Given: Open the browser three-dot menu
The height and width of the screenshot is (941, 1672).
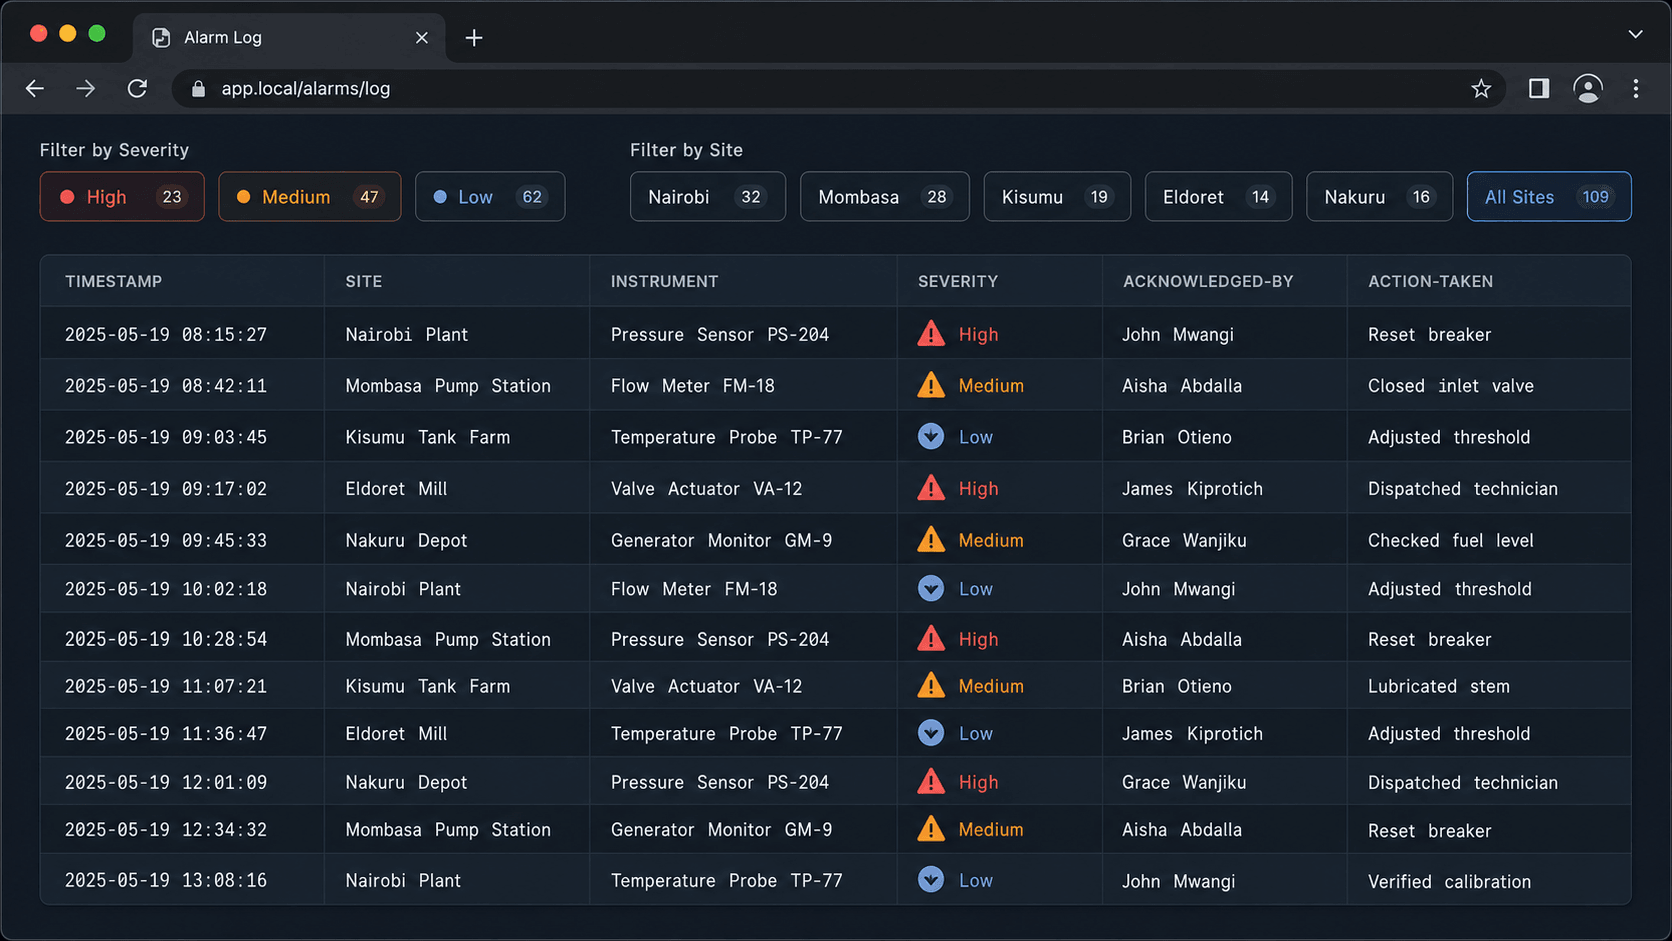Looking at the screenshot, I should 1636,89.
